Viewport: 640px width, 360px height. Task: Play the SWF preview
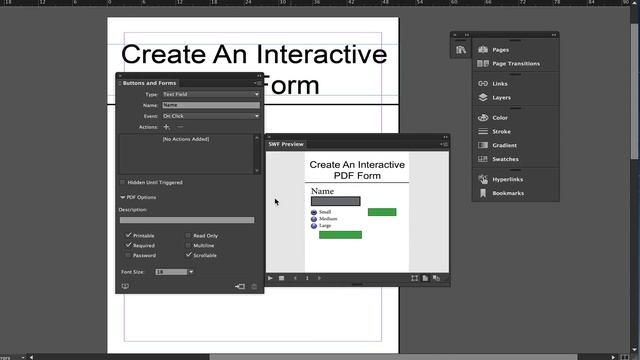point(270,278)
